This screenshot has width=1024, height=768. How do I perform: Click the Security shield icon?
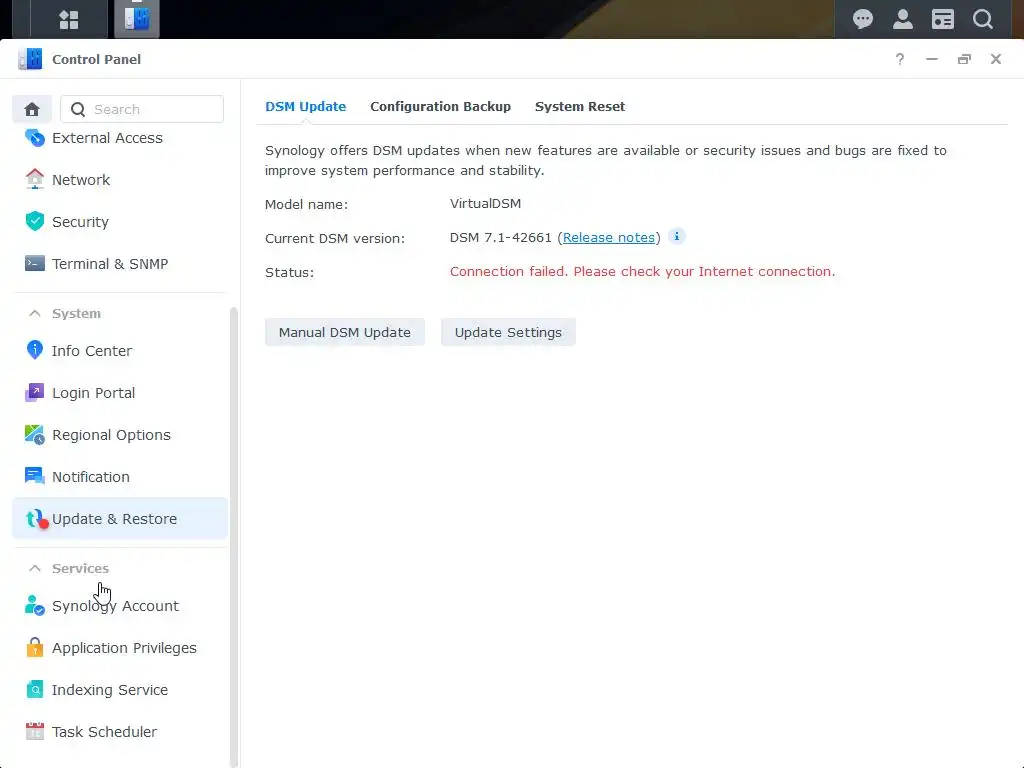pos(35,221)
